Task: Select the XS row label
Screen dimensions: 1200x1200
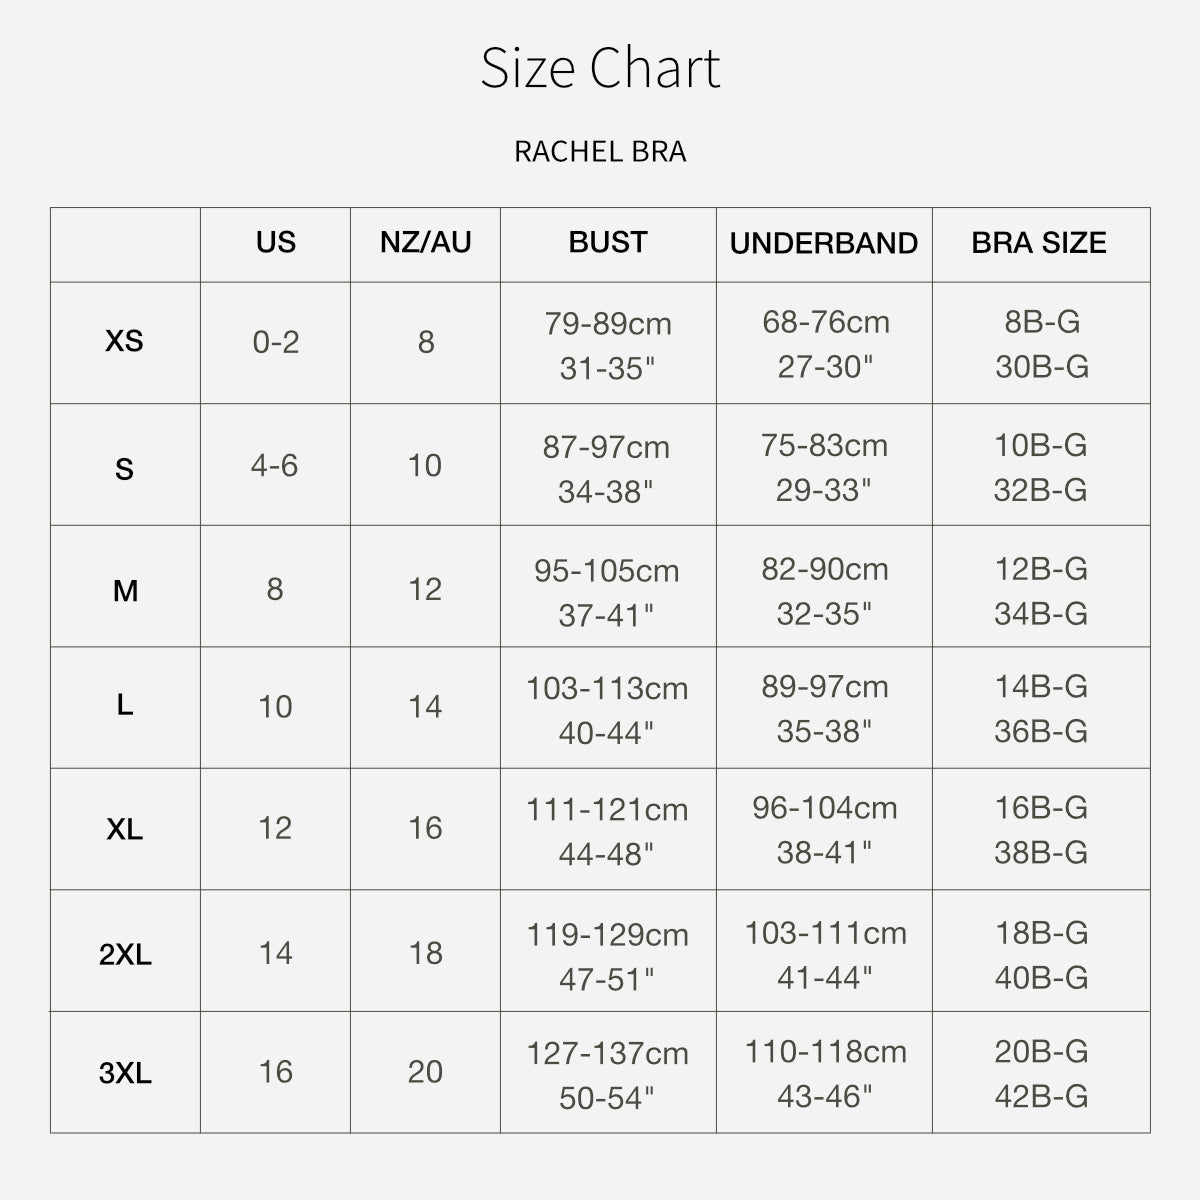Action: click(125, 342)
